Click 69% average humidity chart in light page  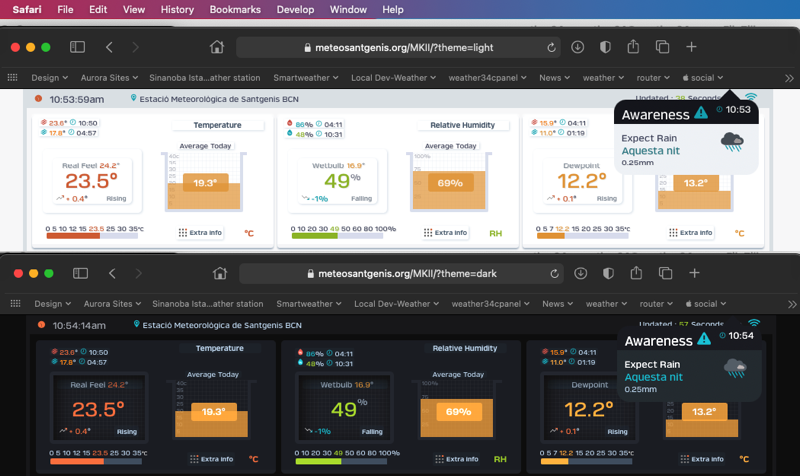(449, 182)
